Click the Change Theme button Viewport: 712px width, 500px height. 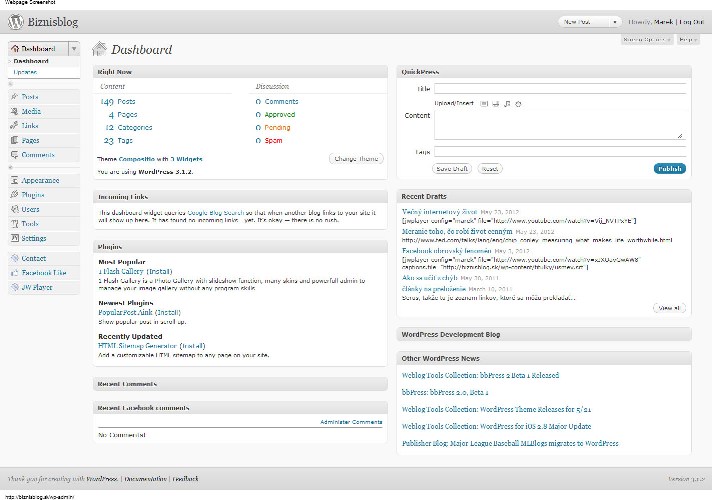coord(356,158)
